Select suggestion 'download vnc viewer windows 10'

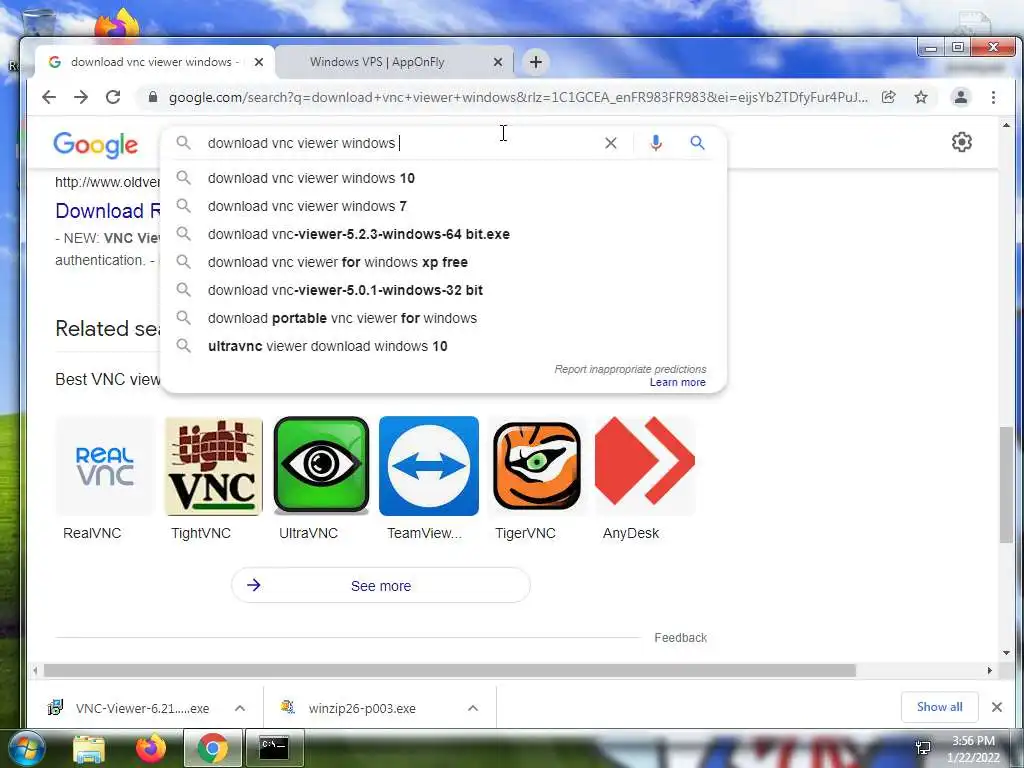(x=443, y=178)
